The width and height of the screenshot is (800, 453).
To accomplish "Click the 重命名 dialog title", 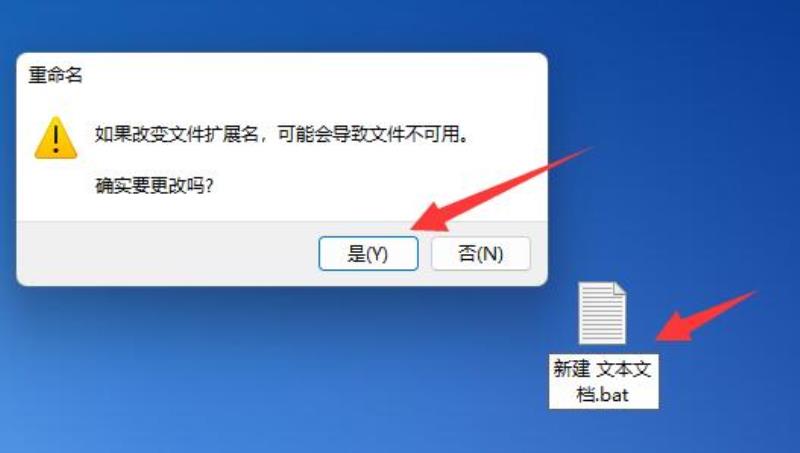I will tap(55, 76).
